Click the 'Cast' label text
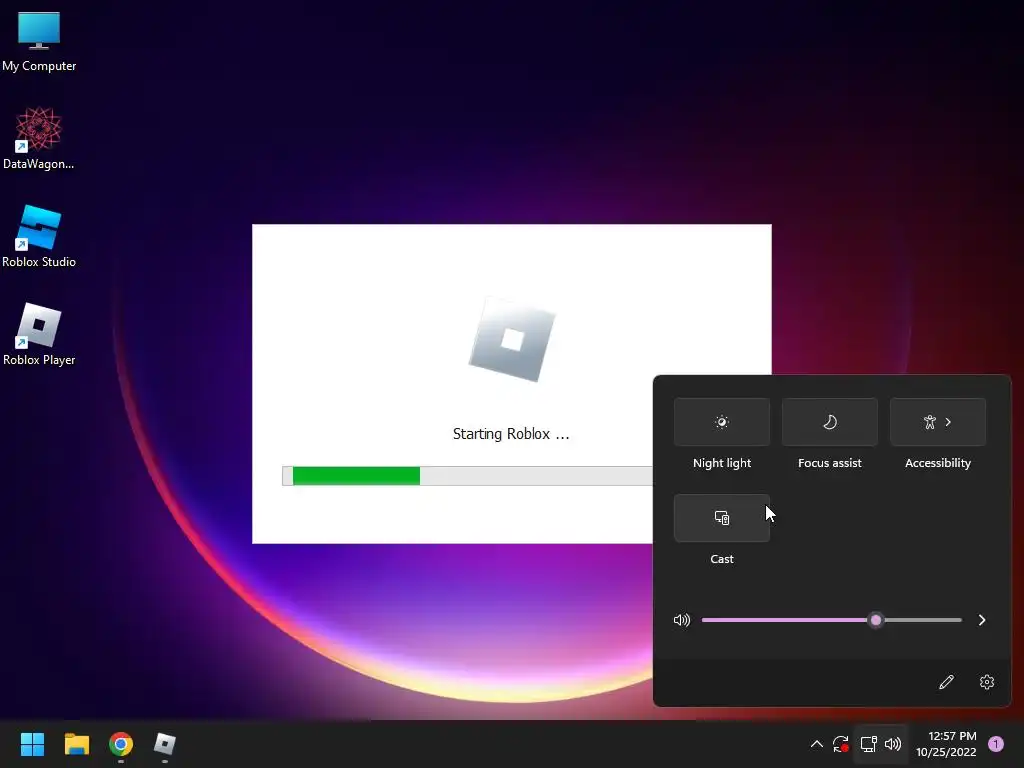Viewport: 1024px width, 768px height. click(722, 559)
